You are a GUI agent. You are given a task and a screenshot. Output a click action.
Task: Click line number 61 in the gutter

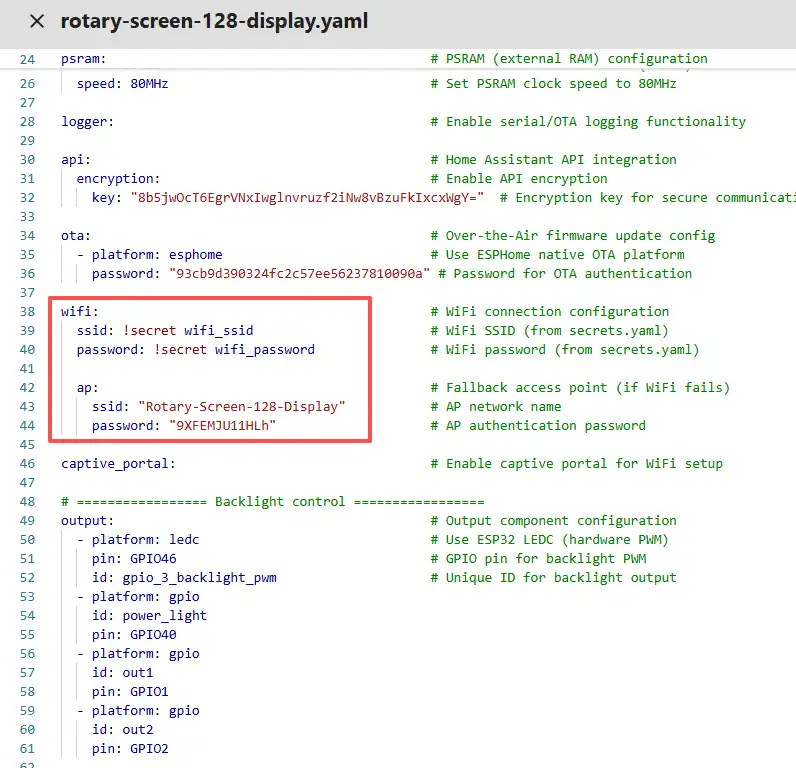27,748
